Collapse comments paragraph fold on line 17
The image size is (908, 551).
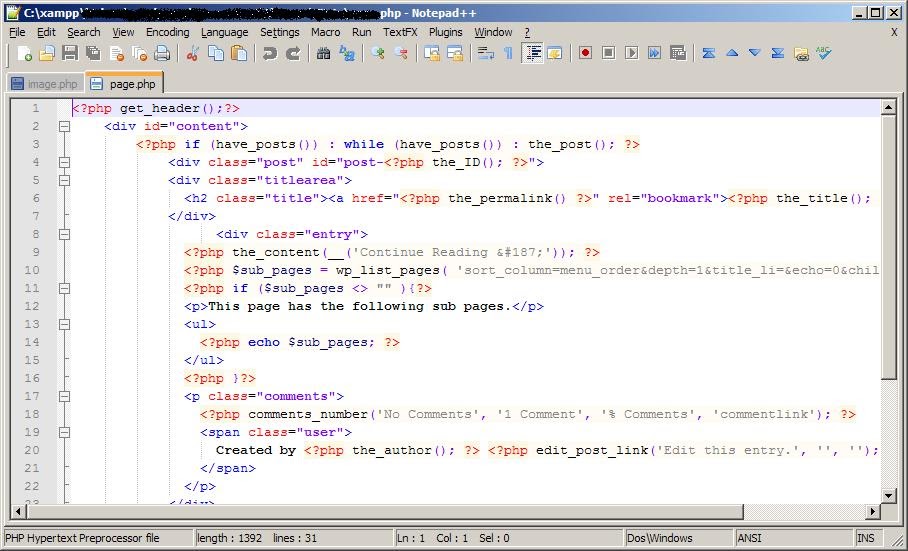(64, 396)
